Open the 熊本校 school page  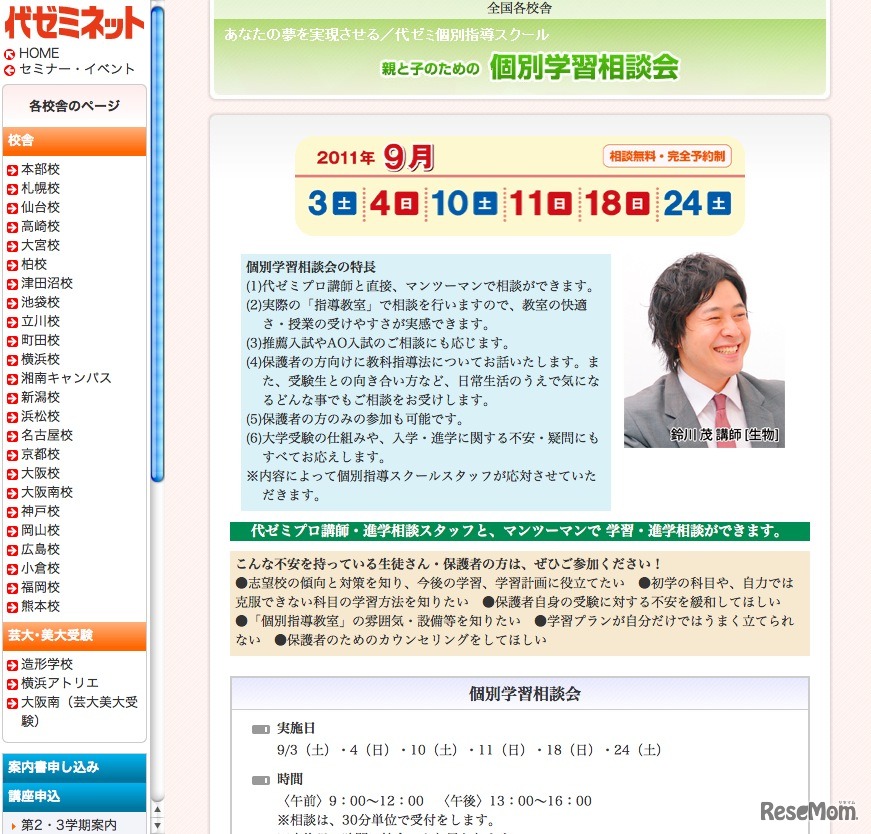pos(40,606)
